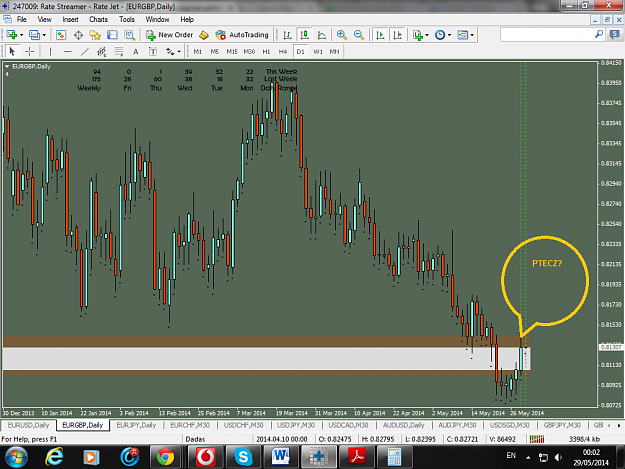Open the Charts menu
Screen dimensions: 625x469
(98, 20)
